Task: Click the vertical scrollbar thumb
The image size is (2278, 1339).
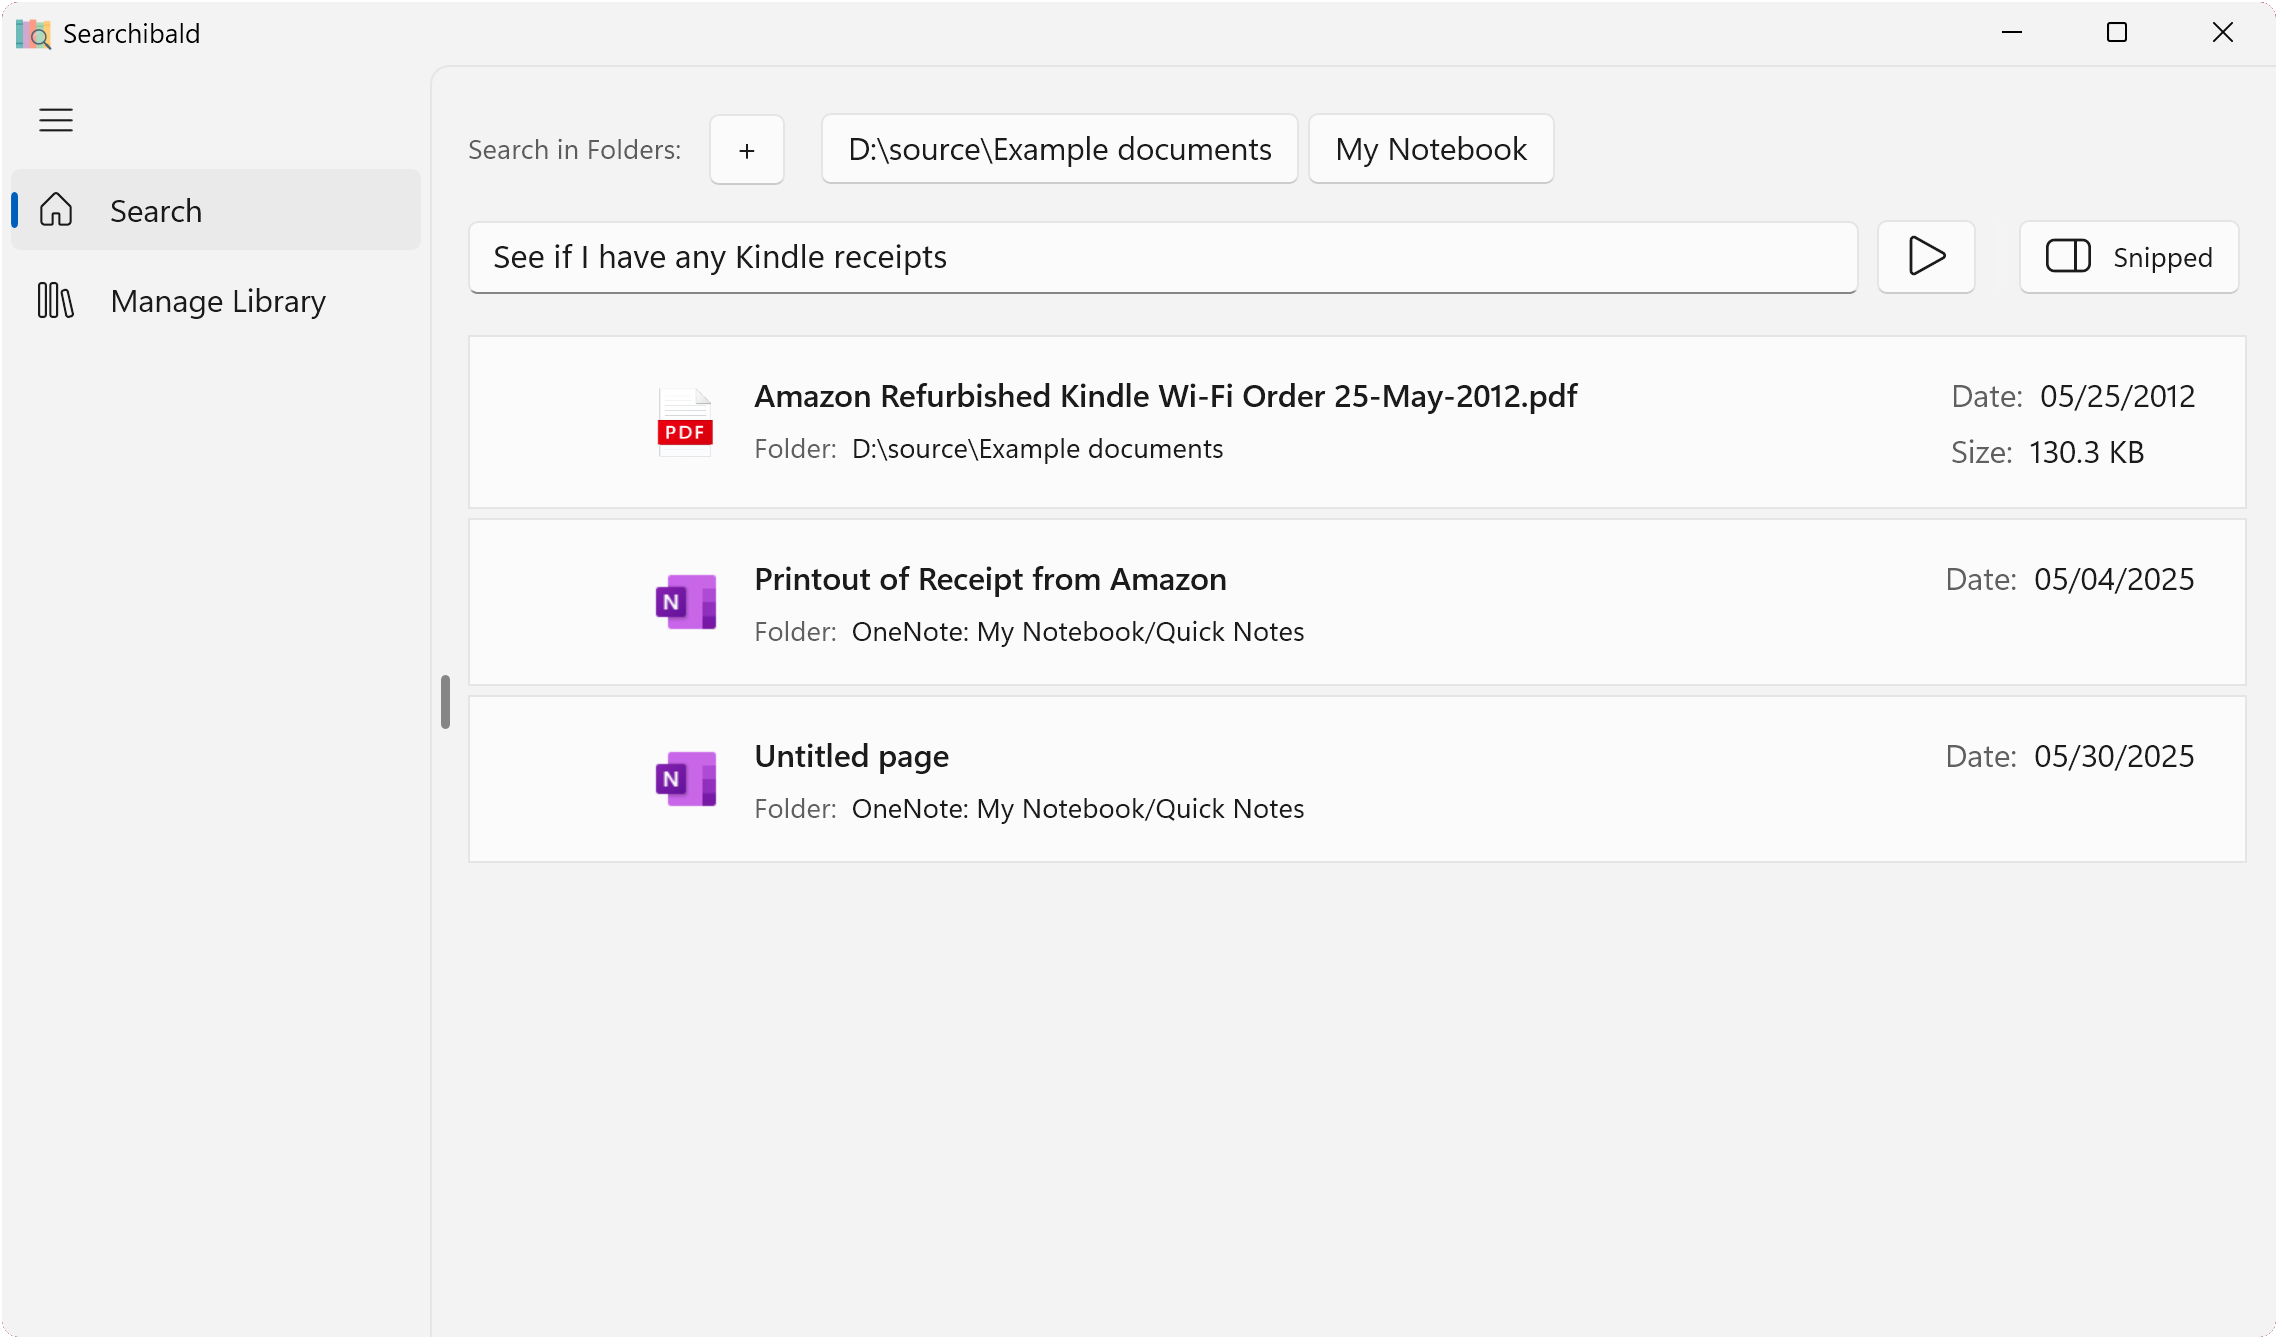Action: click(x=445, y=703)
